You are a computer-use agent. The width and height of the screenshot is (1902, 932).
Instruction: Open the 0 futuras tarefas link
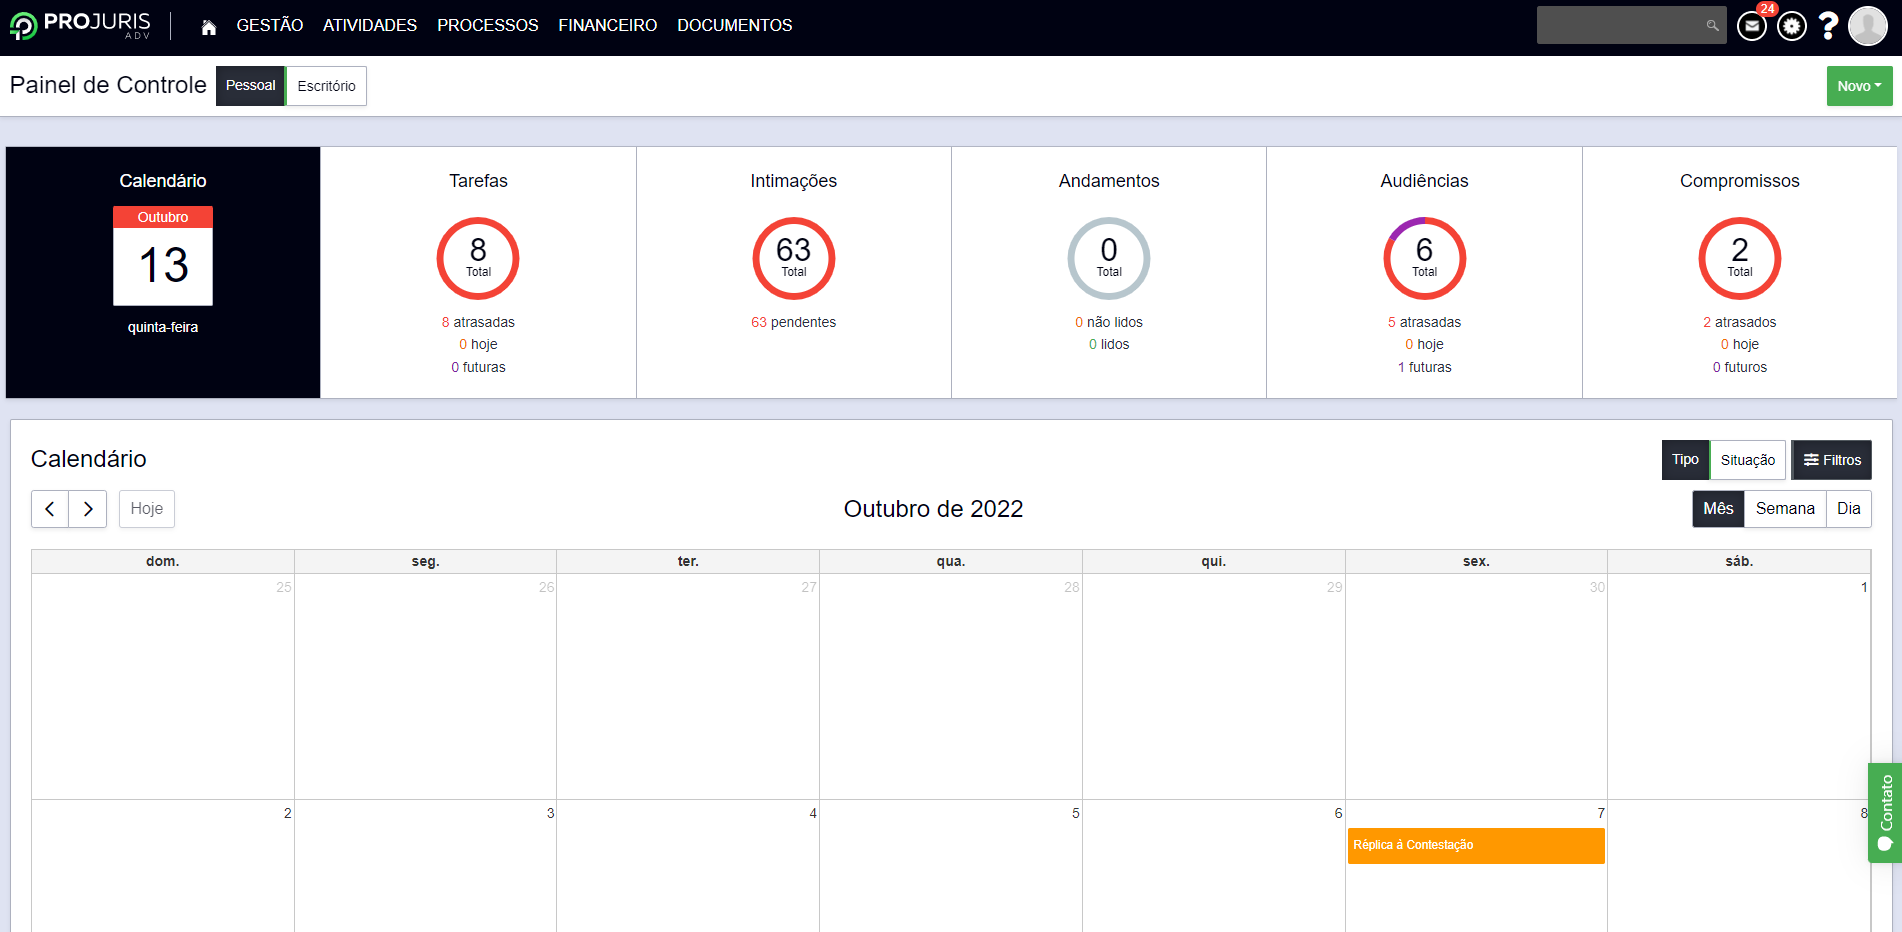click(478, 367)
